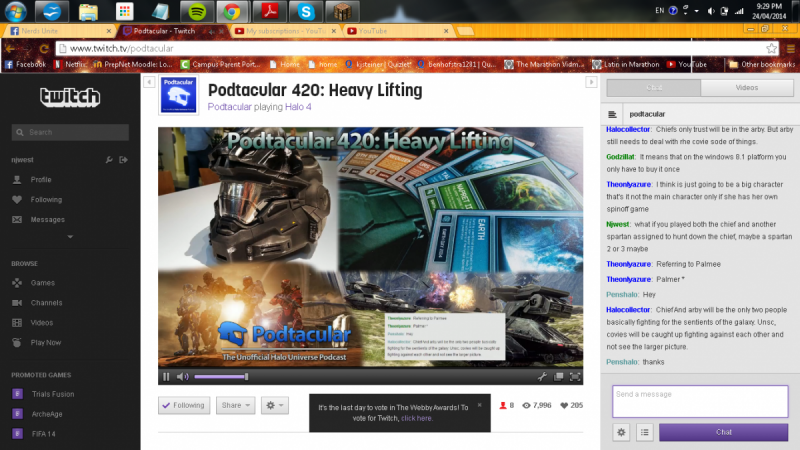
Task: Open video player wrench settings
Action: [x=543, y=377]
